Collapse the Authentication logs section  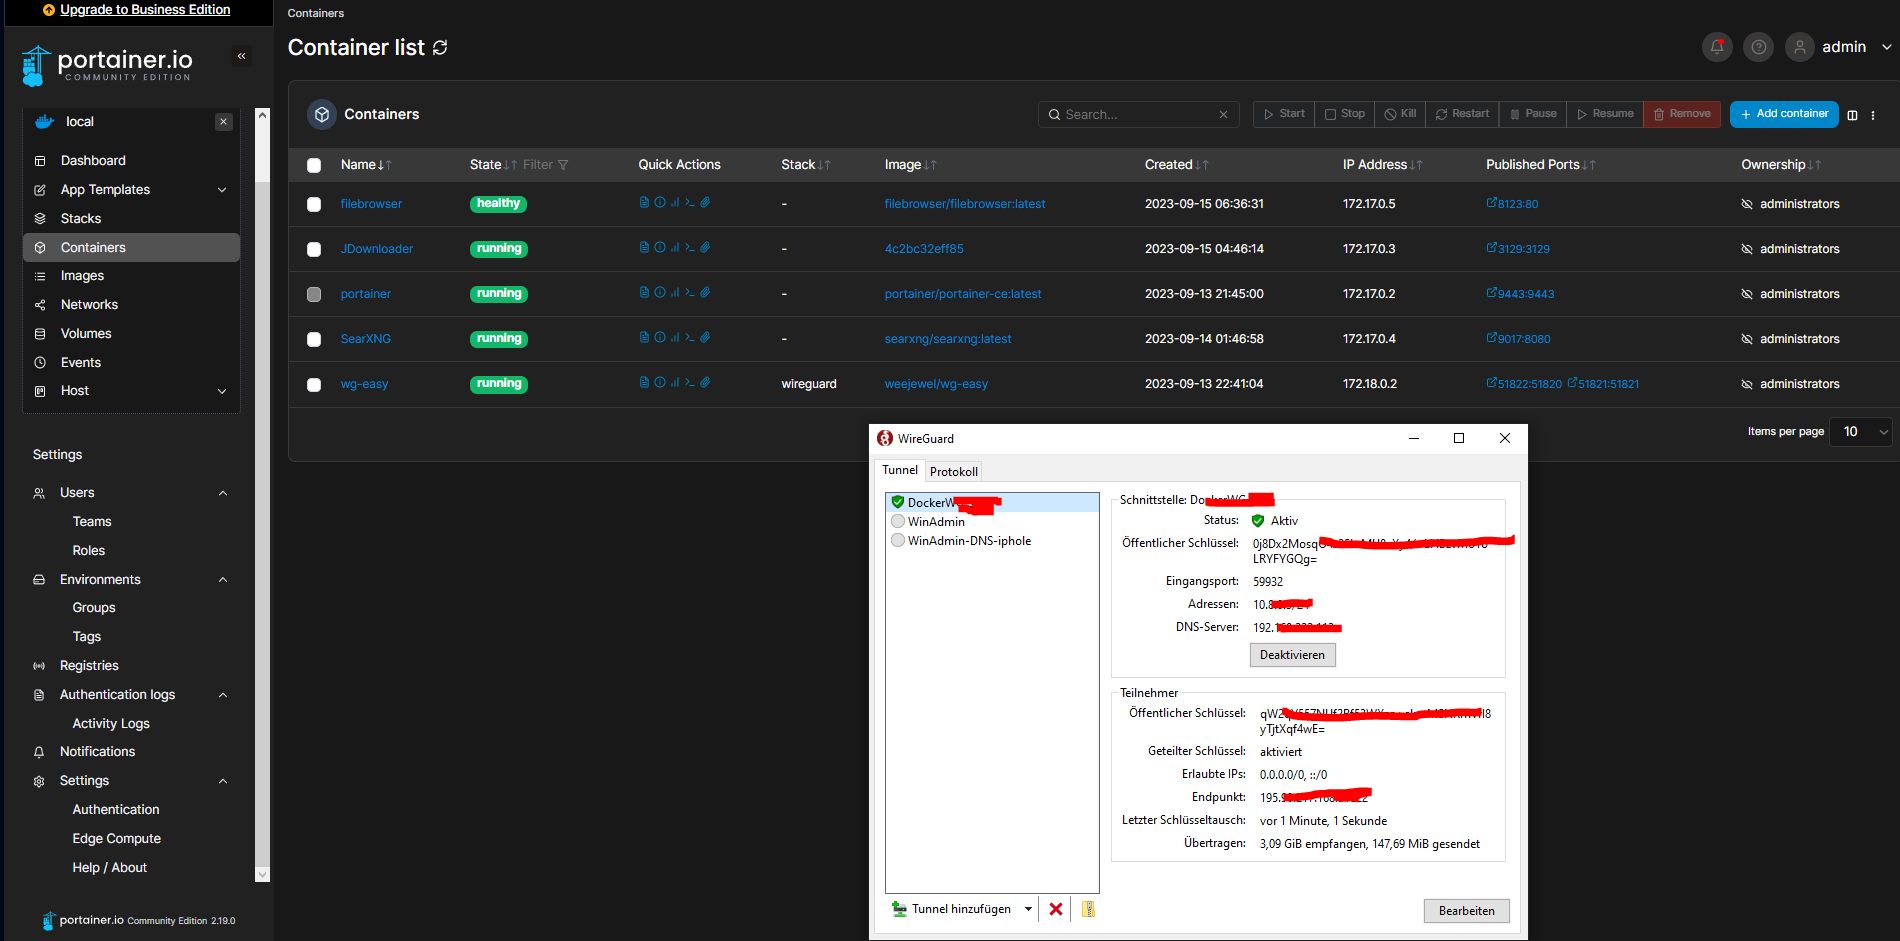point(223,695)
